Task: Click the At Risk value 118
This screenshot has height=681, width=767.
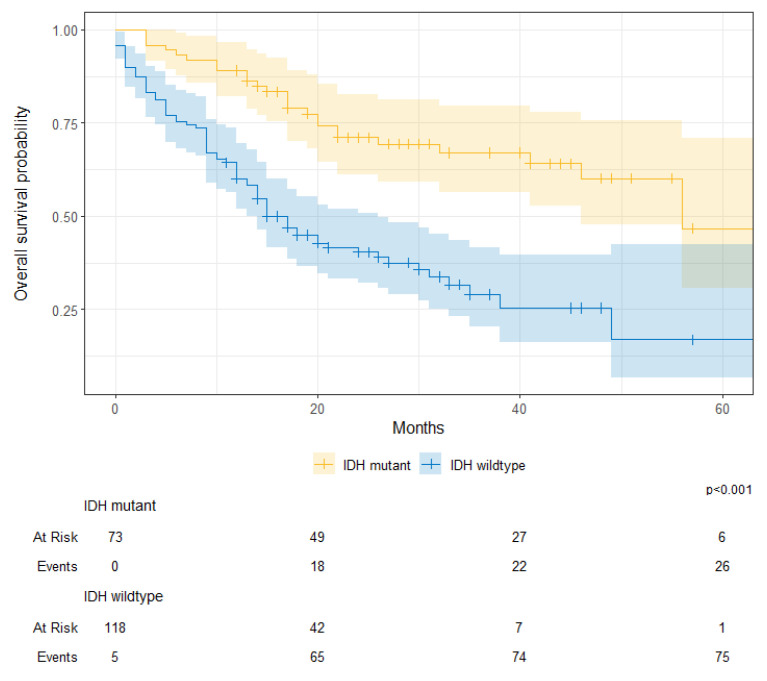Action: click(x=115, y=628)
